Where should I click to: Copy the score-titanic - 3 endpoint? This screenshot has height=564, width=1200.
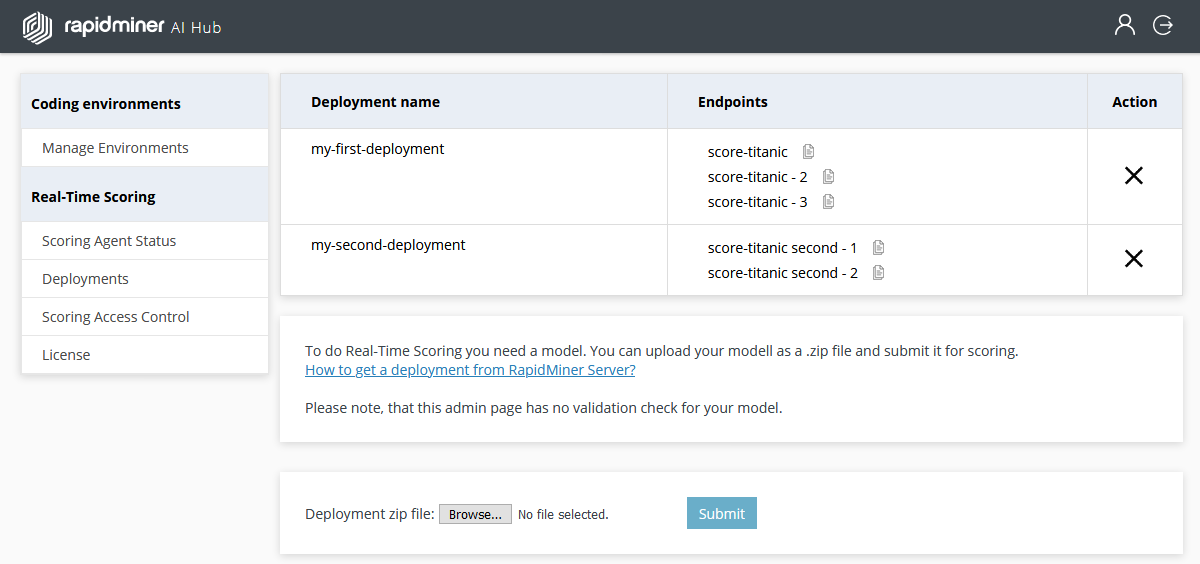828,202
